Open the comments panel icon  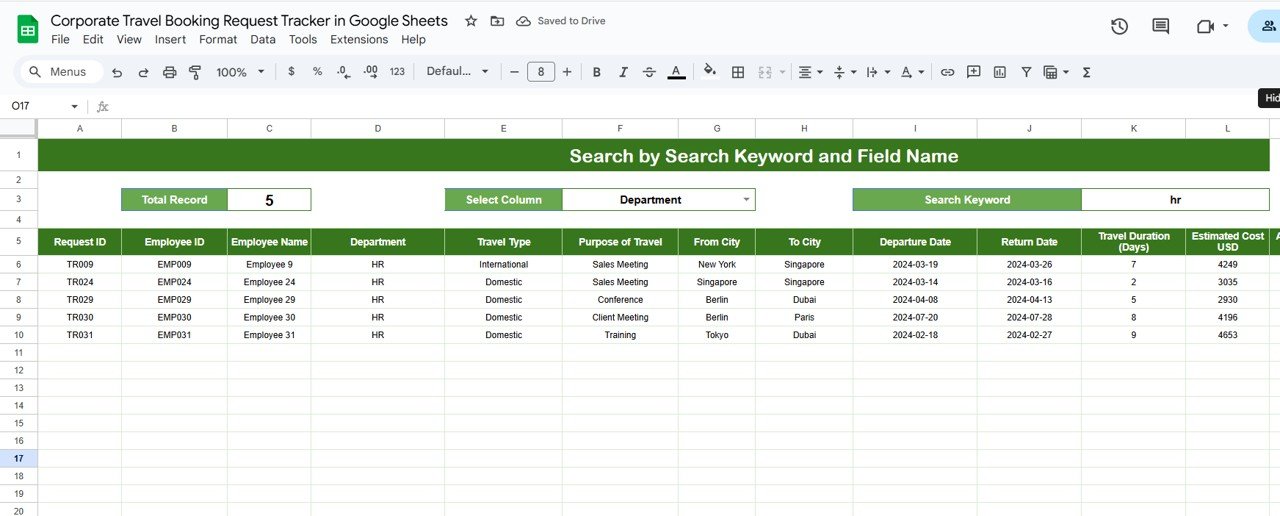click(x=1160, y=27)
